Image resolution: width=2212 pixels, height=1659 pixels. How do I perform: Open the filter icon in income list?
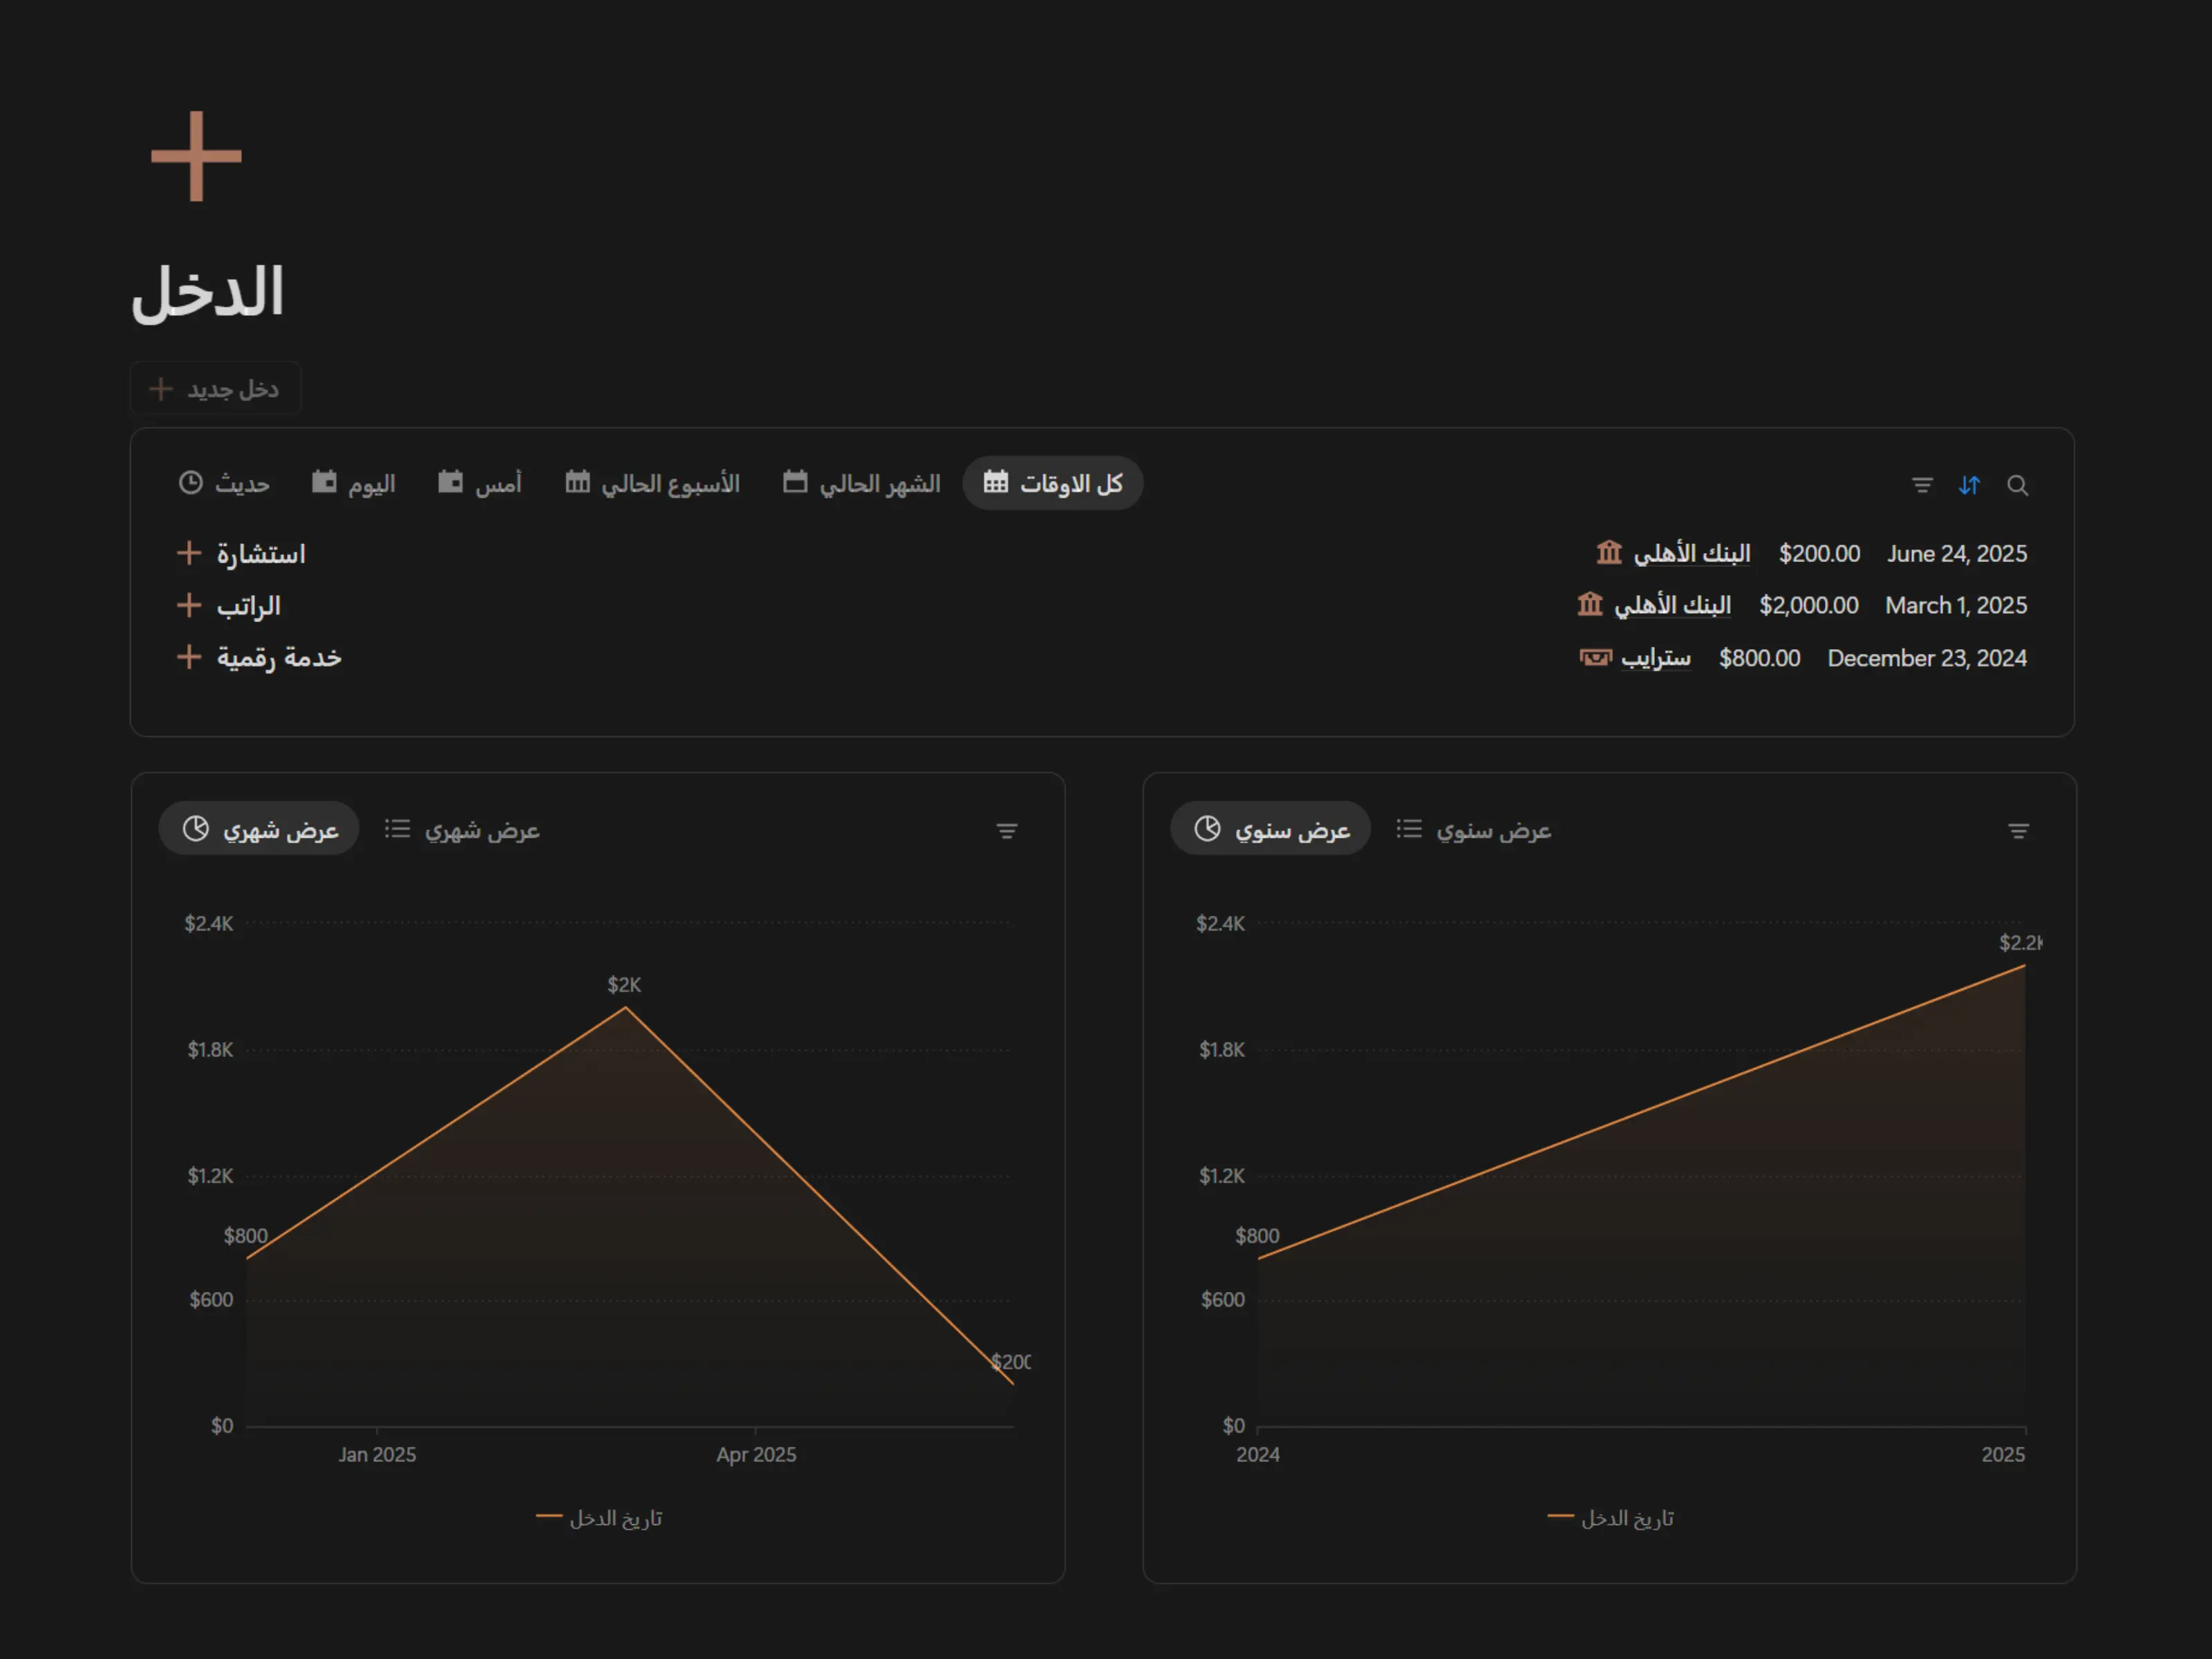click(1921, 485)
